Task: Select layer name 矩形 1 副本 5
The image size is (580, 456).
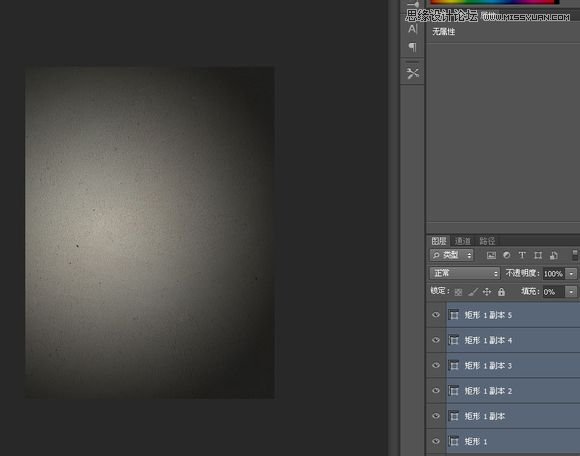Action: click(488, 315)
